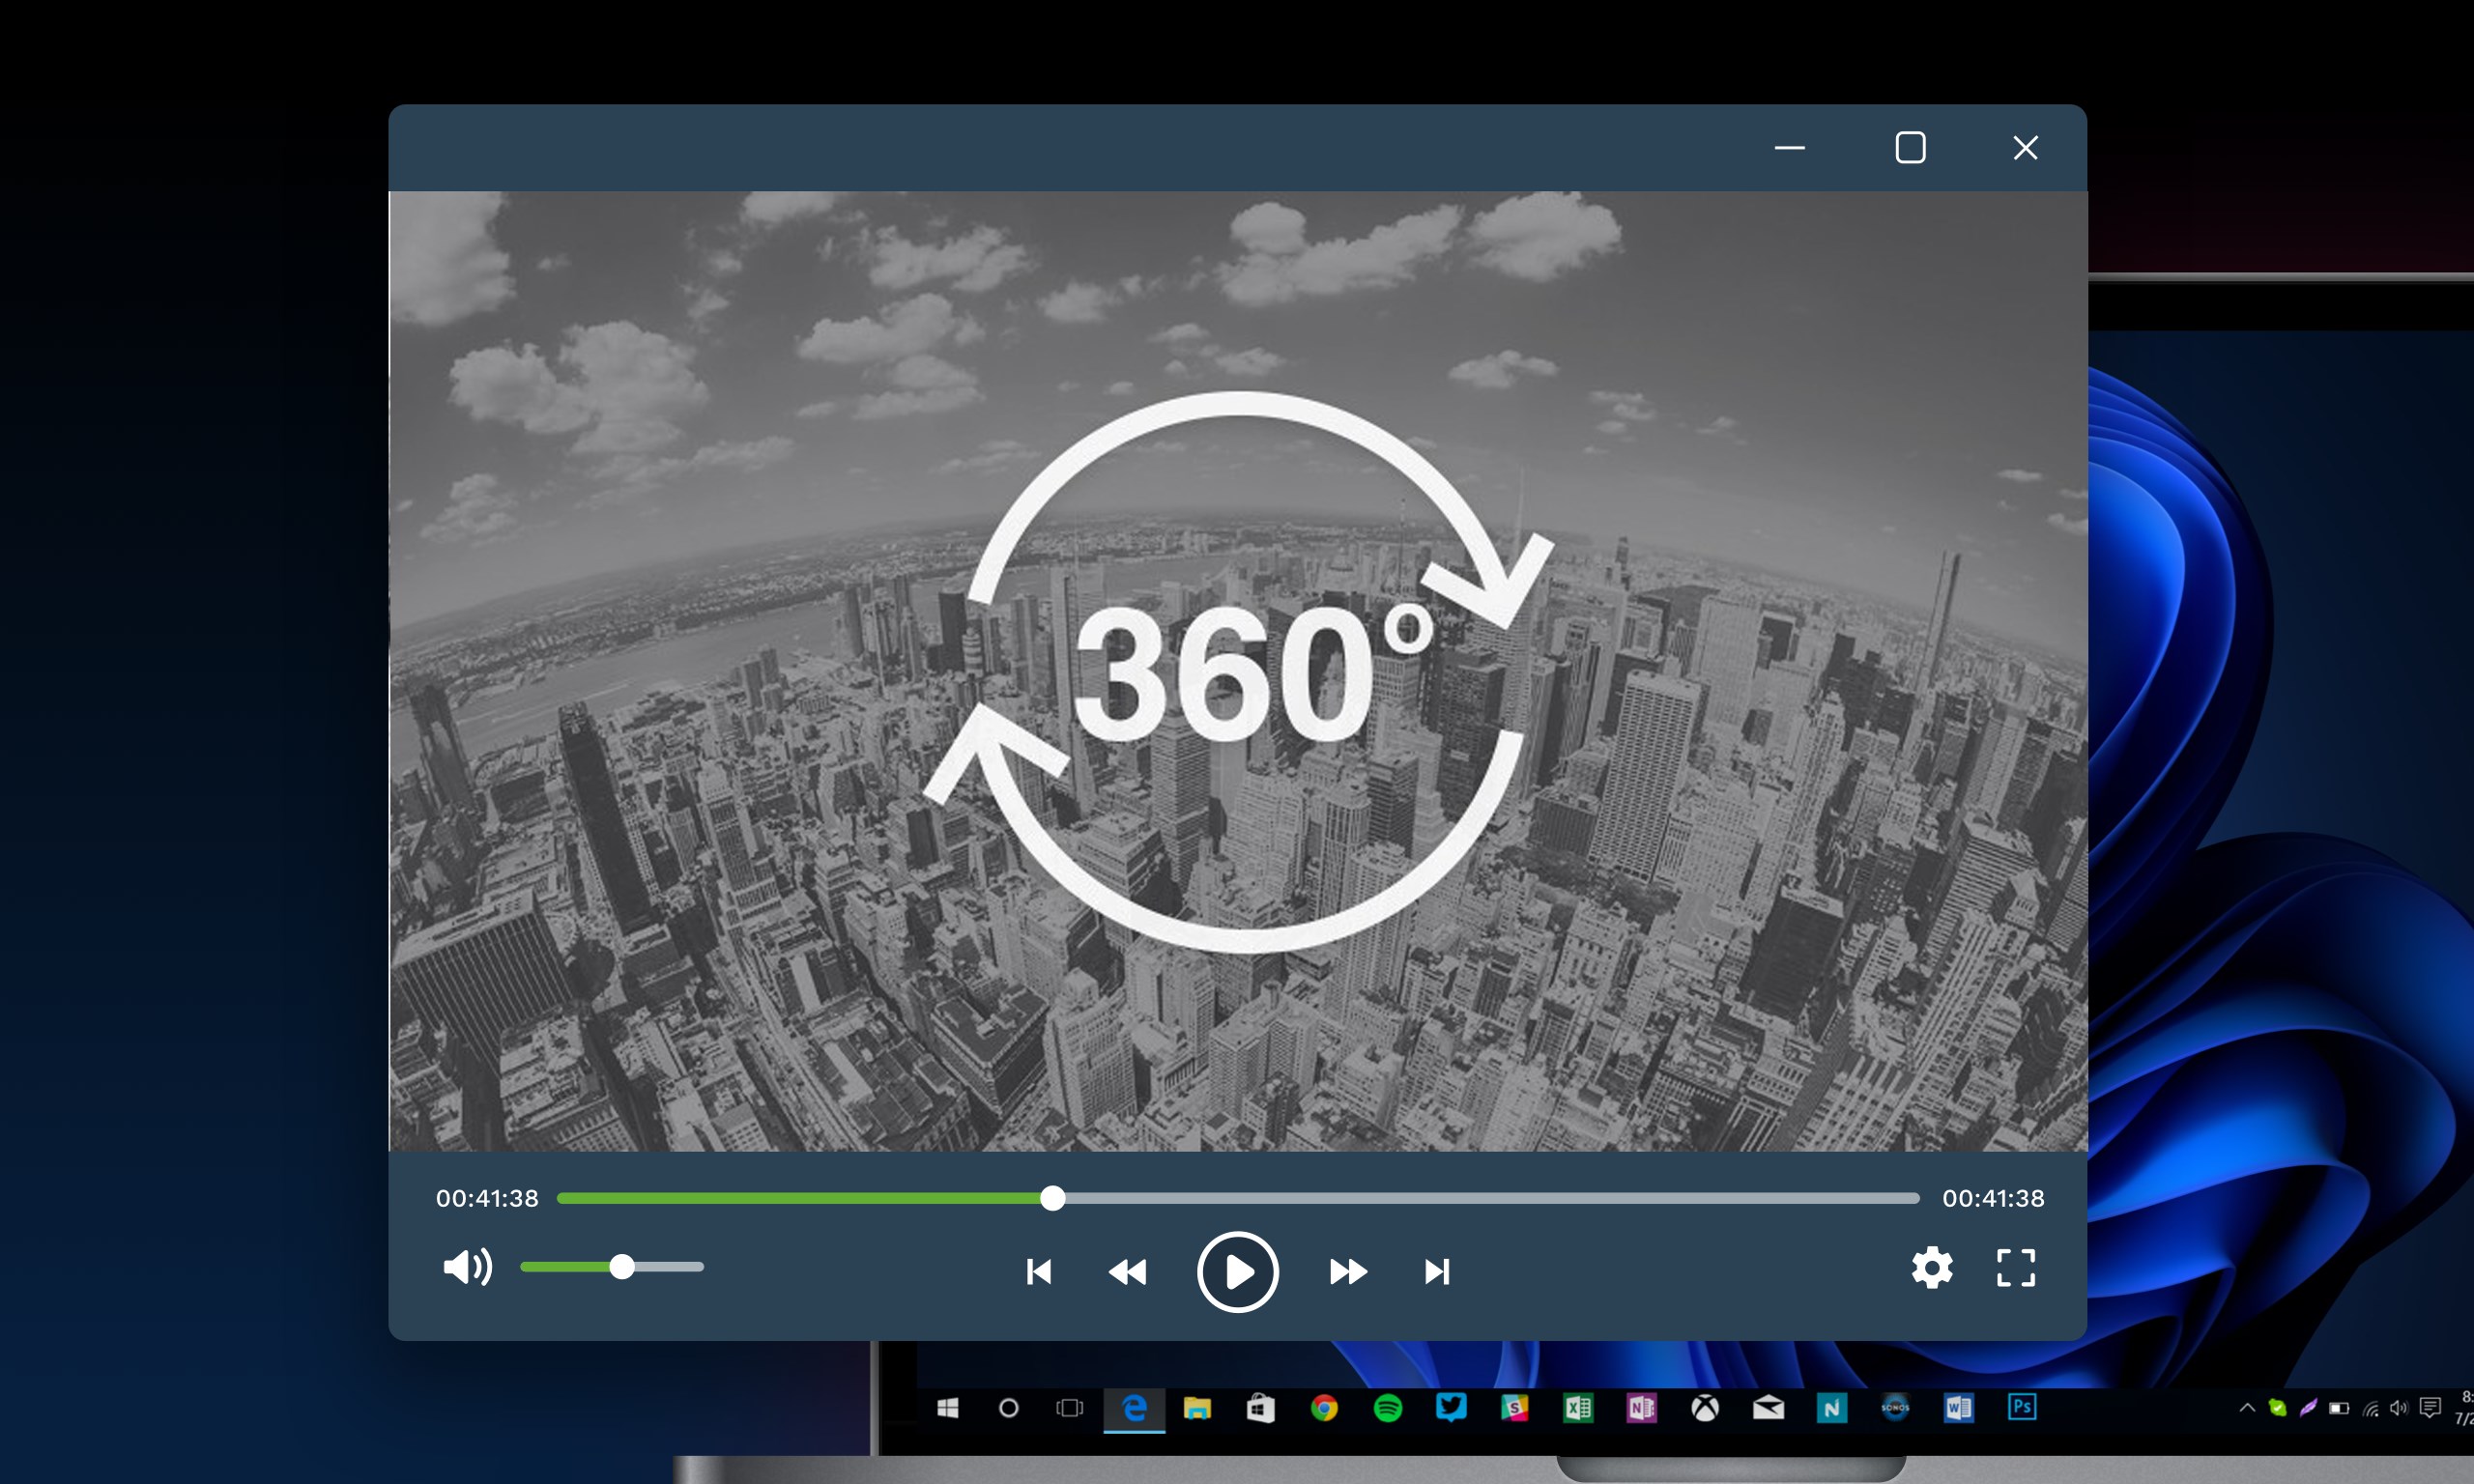Open the battery status flyout
Image resolution: width=2474 pixels, height=1484 pixels.
(x=2340, y=1406)
